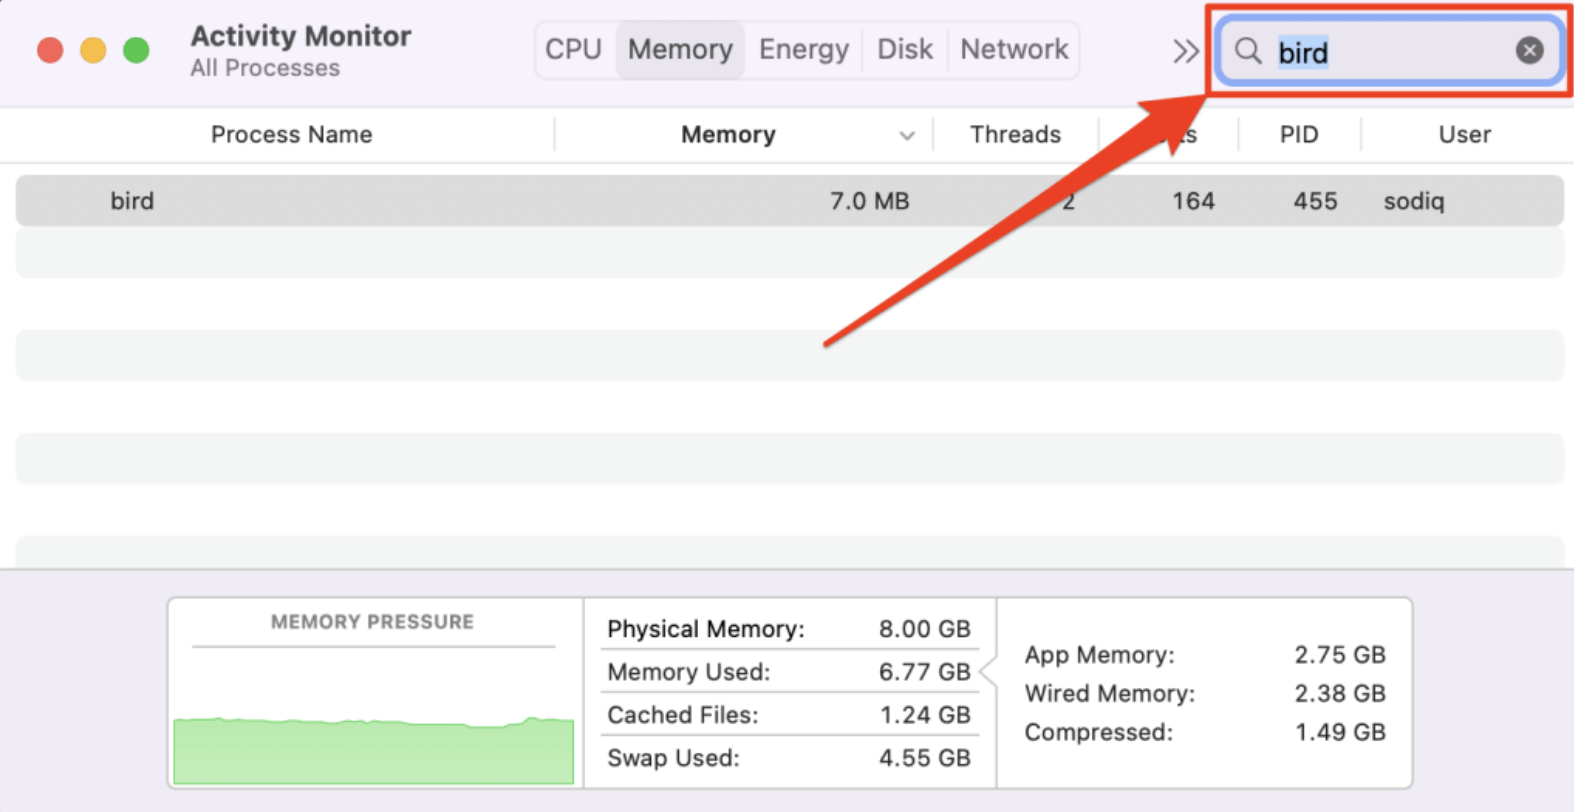
Task: Sort processes by Process Name
Action: click(x=291, y=134)
